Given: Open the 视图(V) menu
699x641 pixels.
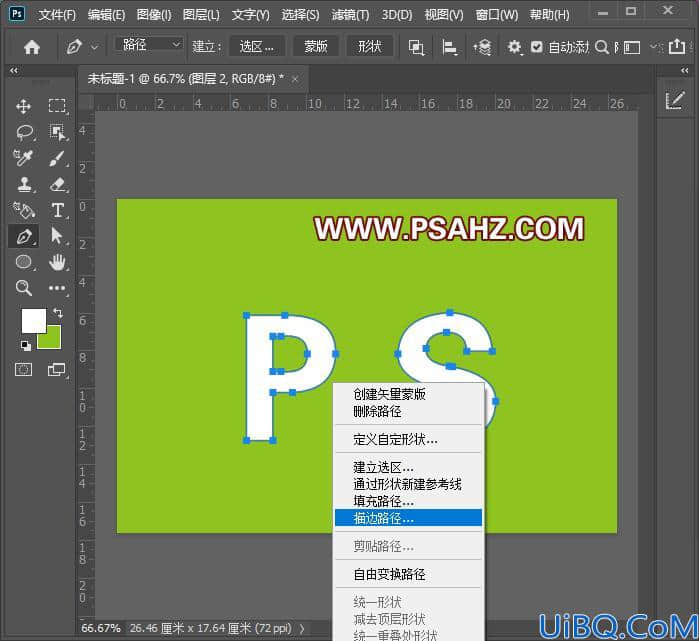Looking at the screenshot, I should 444,15.
